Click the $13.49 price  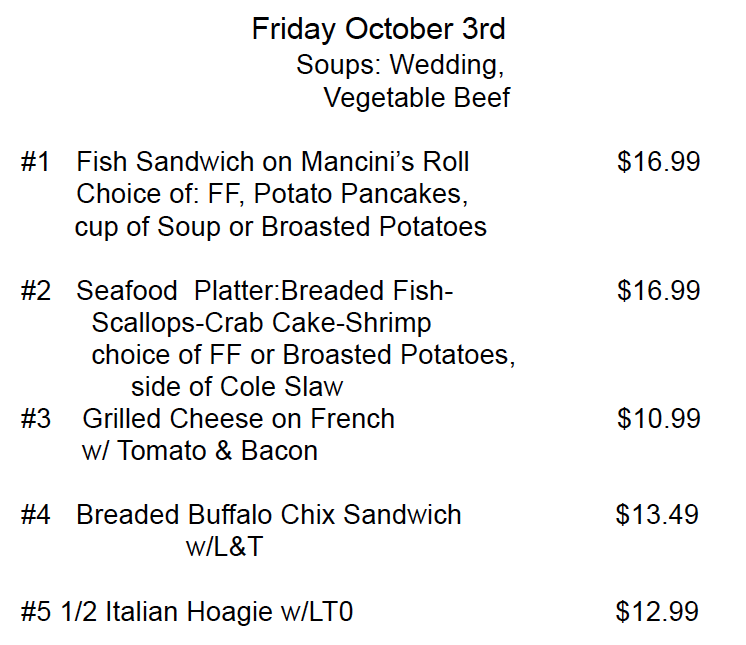tap(657, 515)
